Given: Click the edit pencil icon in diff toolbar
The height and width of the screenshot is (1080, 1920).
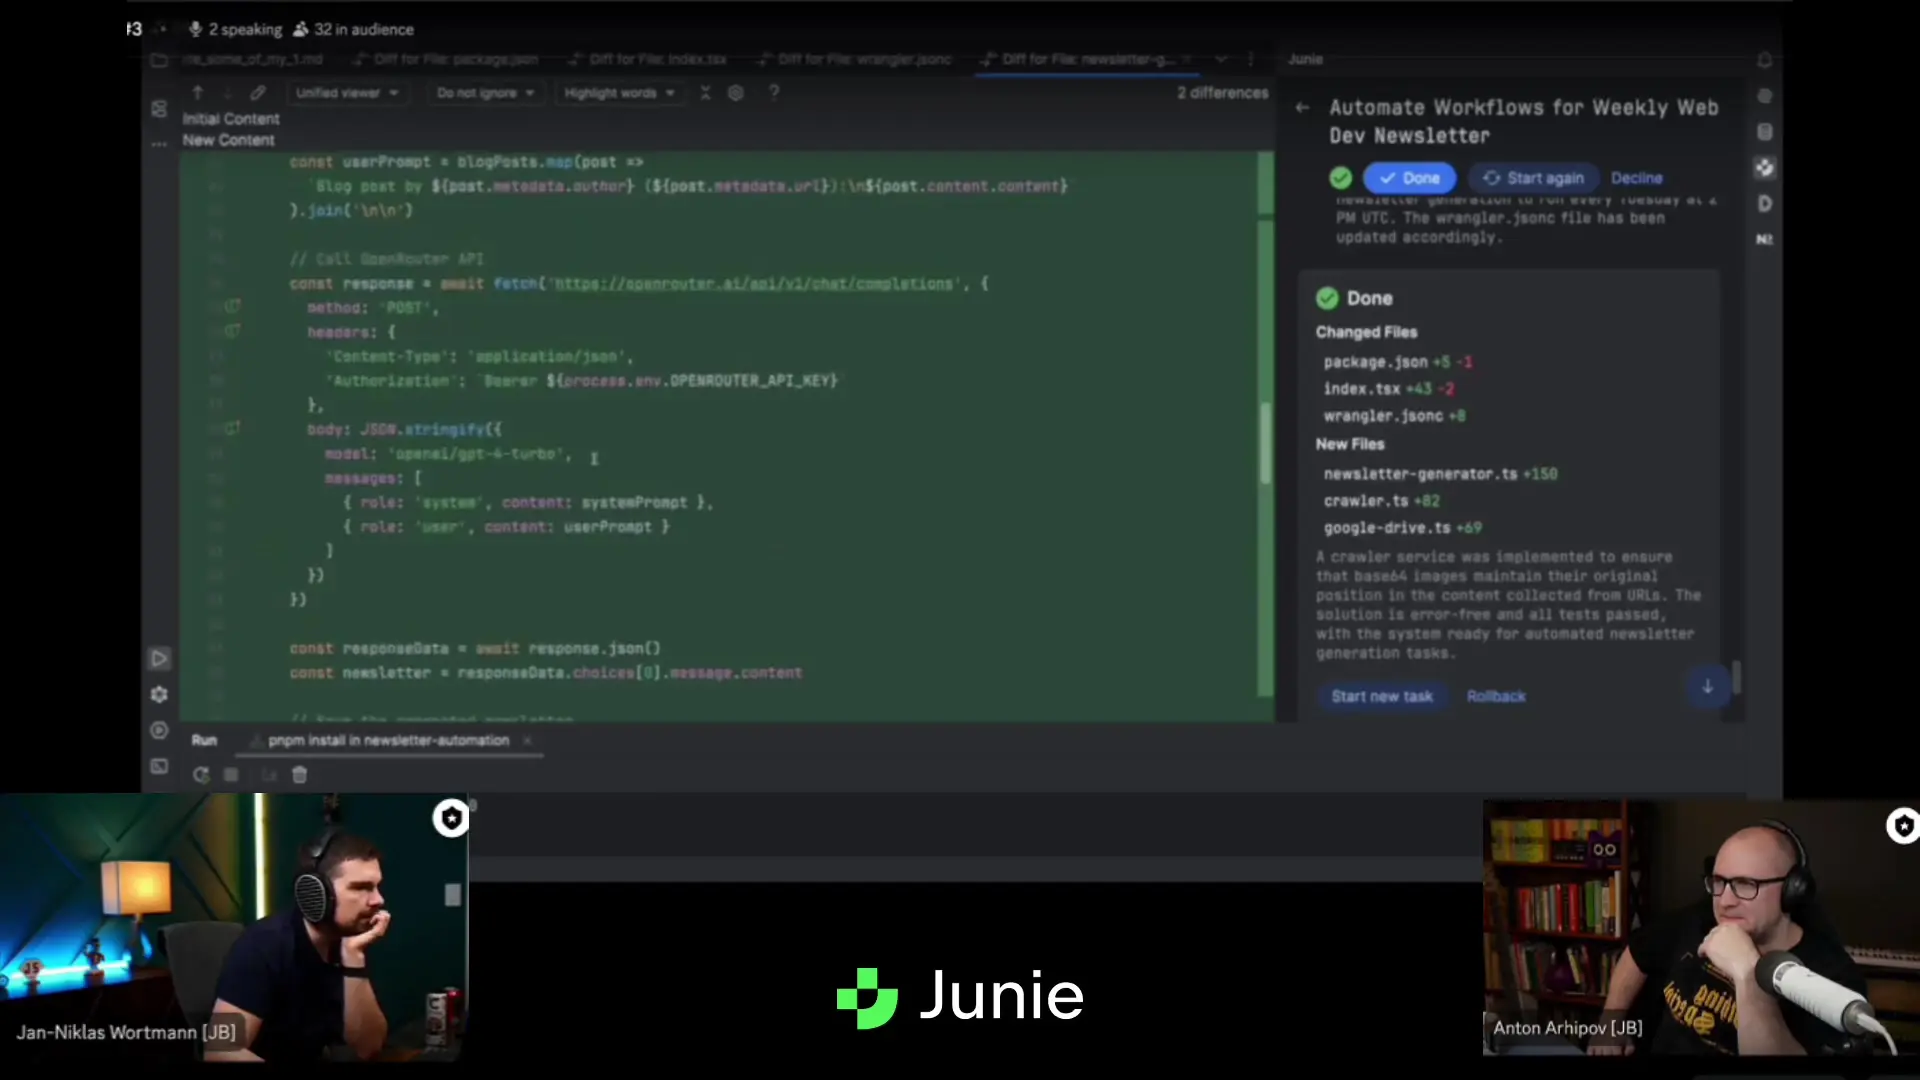Looking at the screenshot, I should point(258,92).
